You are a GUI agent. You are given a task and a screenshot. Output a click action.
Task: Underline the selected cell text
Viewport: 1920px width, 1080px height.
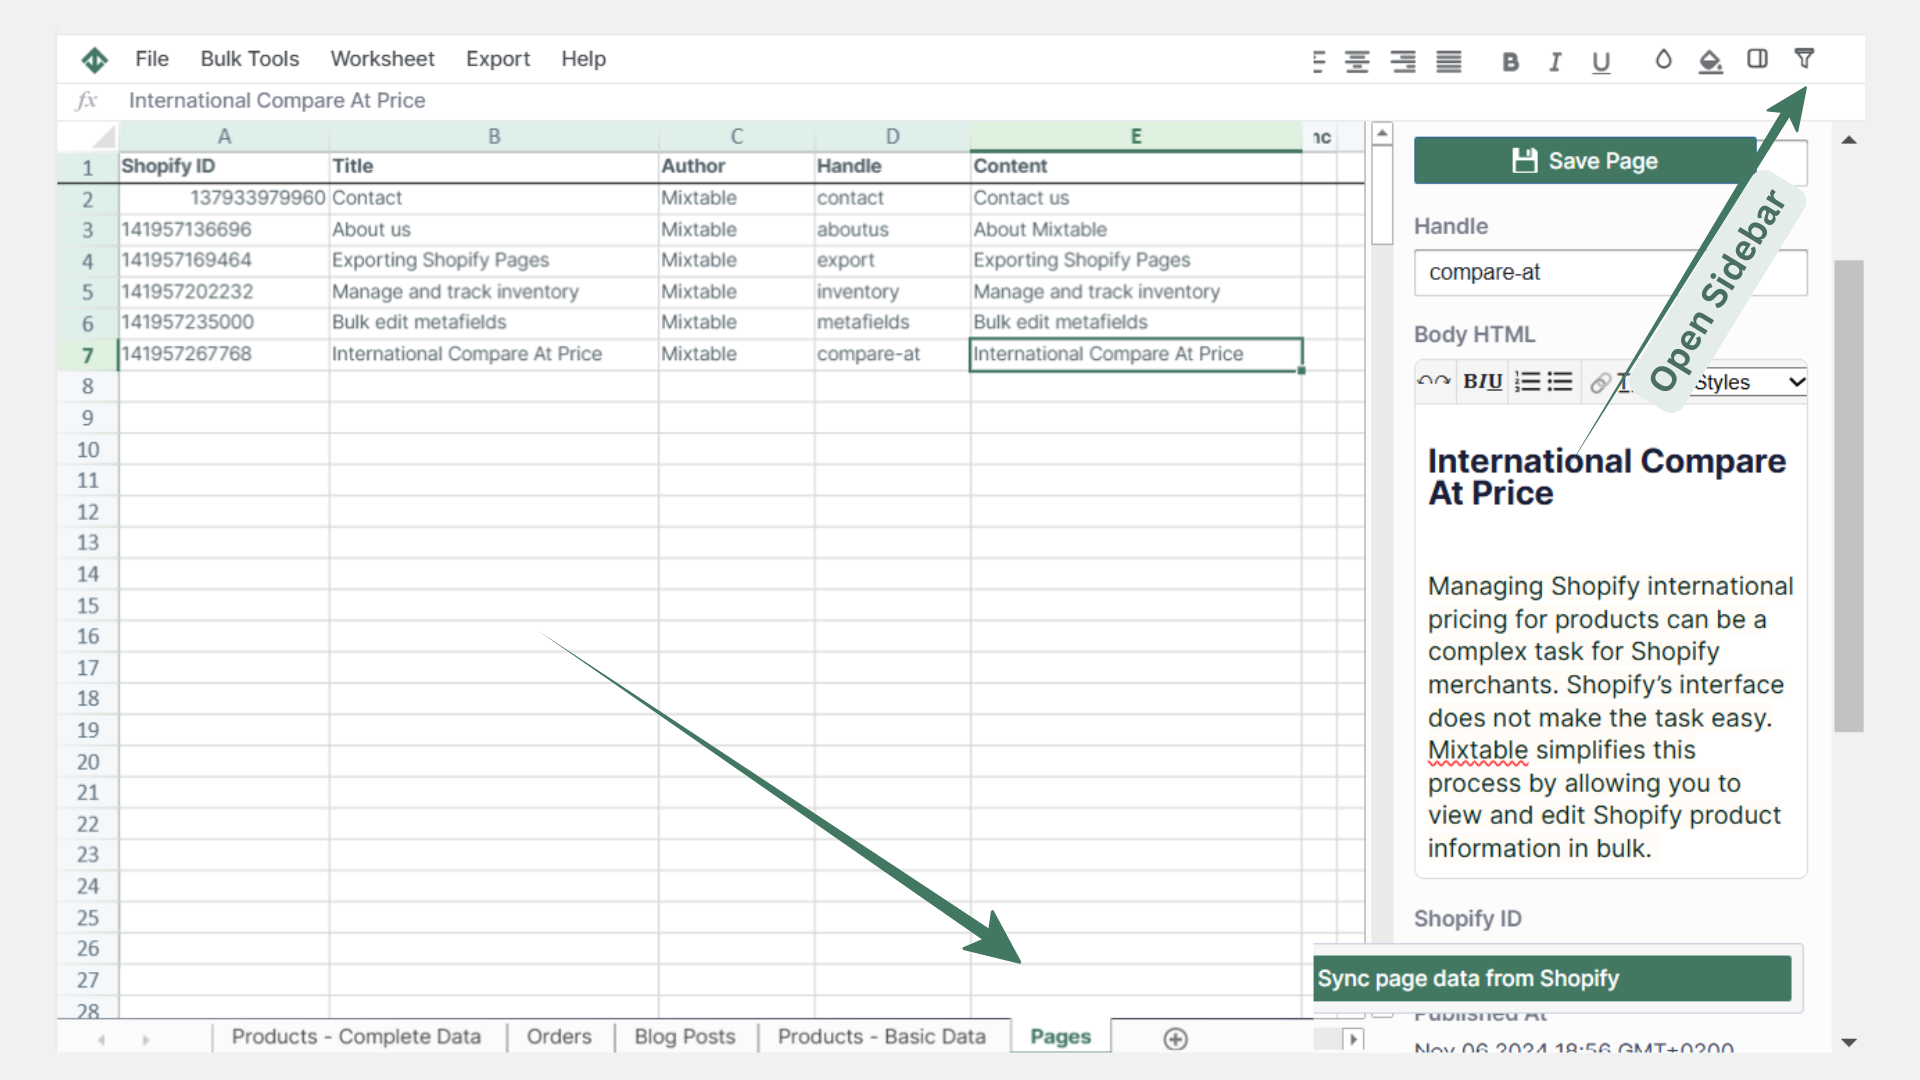click(x=1601, y=62)
